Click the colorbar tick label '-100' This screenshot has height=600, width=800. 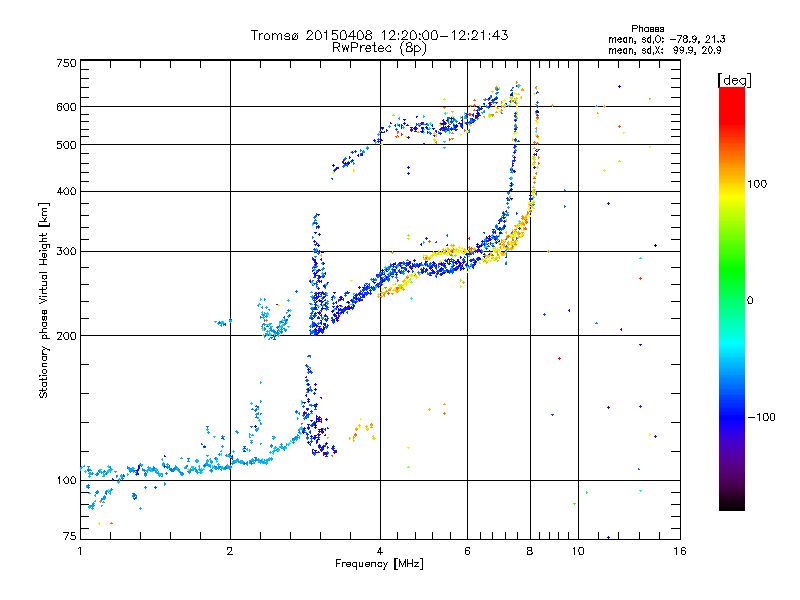pyautogui.click(x=762, y=417)
